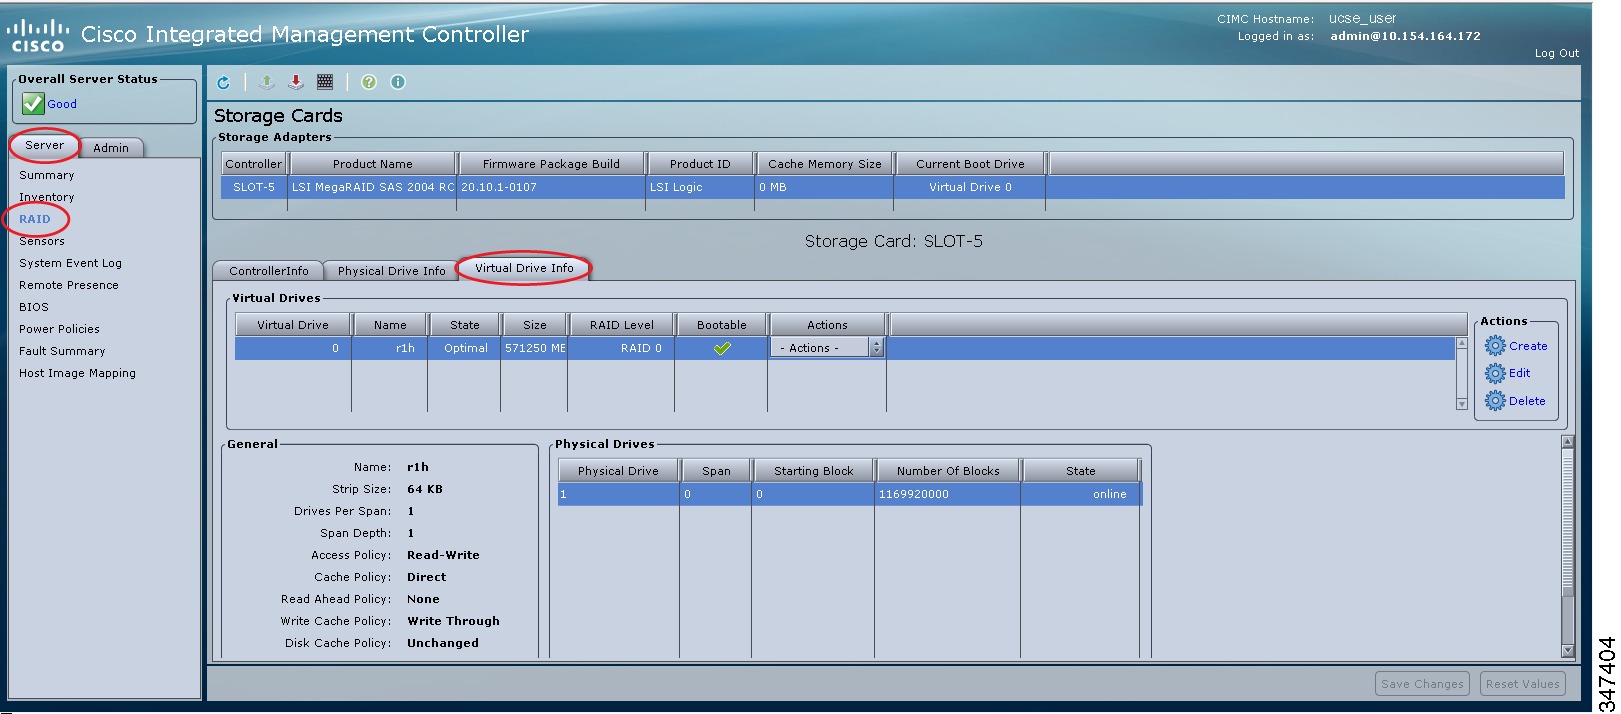Viewport: 1621px width, 714px height.
Task: Click the Good server status link
Action: tap(62, 104)
